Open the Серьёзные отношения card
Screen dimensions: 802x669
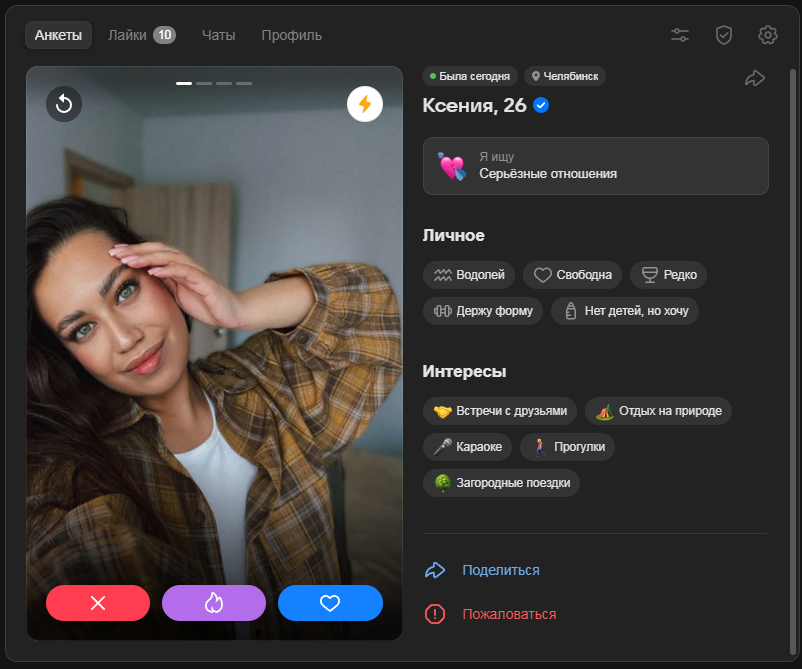point(595,166)
